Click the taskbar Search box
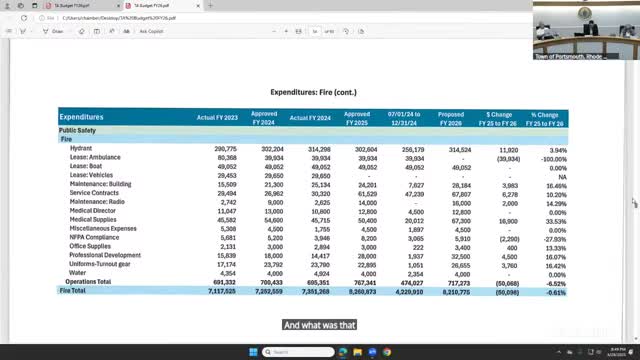The width and height of the screenshot is (640, 360). coord(298,352)
